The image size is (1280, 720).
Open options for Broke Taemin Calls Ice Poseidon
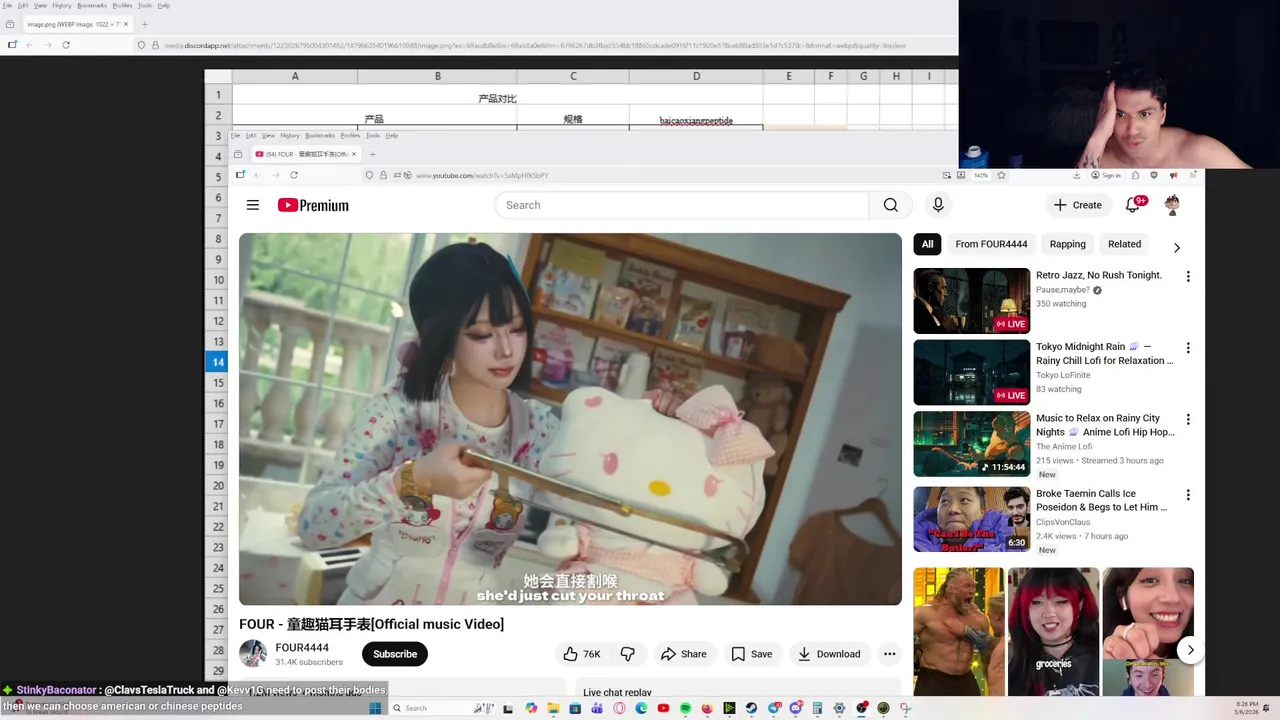point(1188,495)
